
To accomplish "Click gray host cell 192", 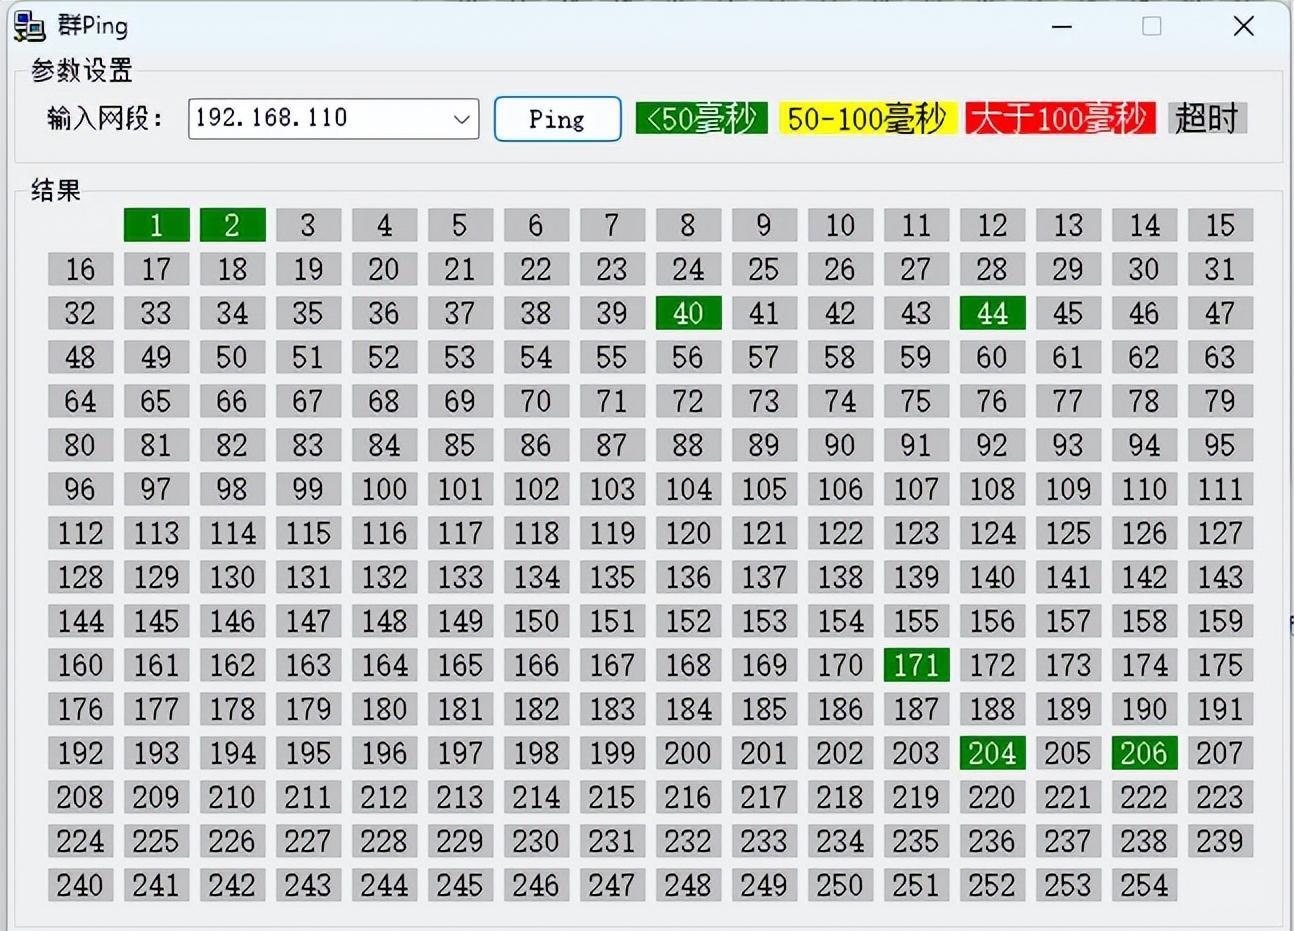I will point(81,753).
